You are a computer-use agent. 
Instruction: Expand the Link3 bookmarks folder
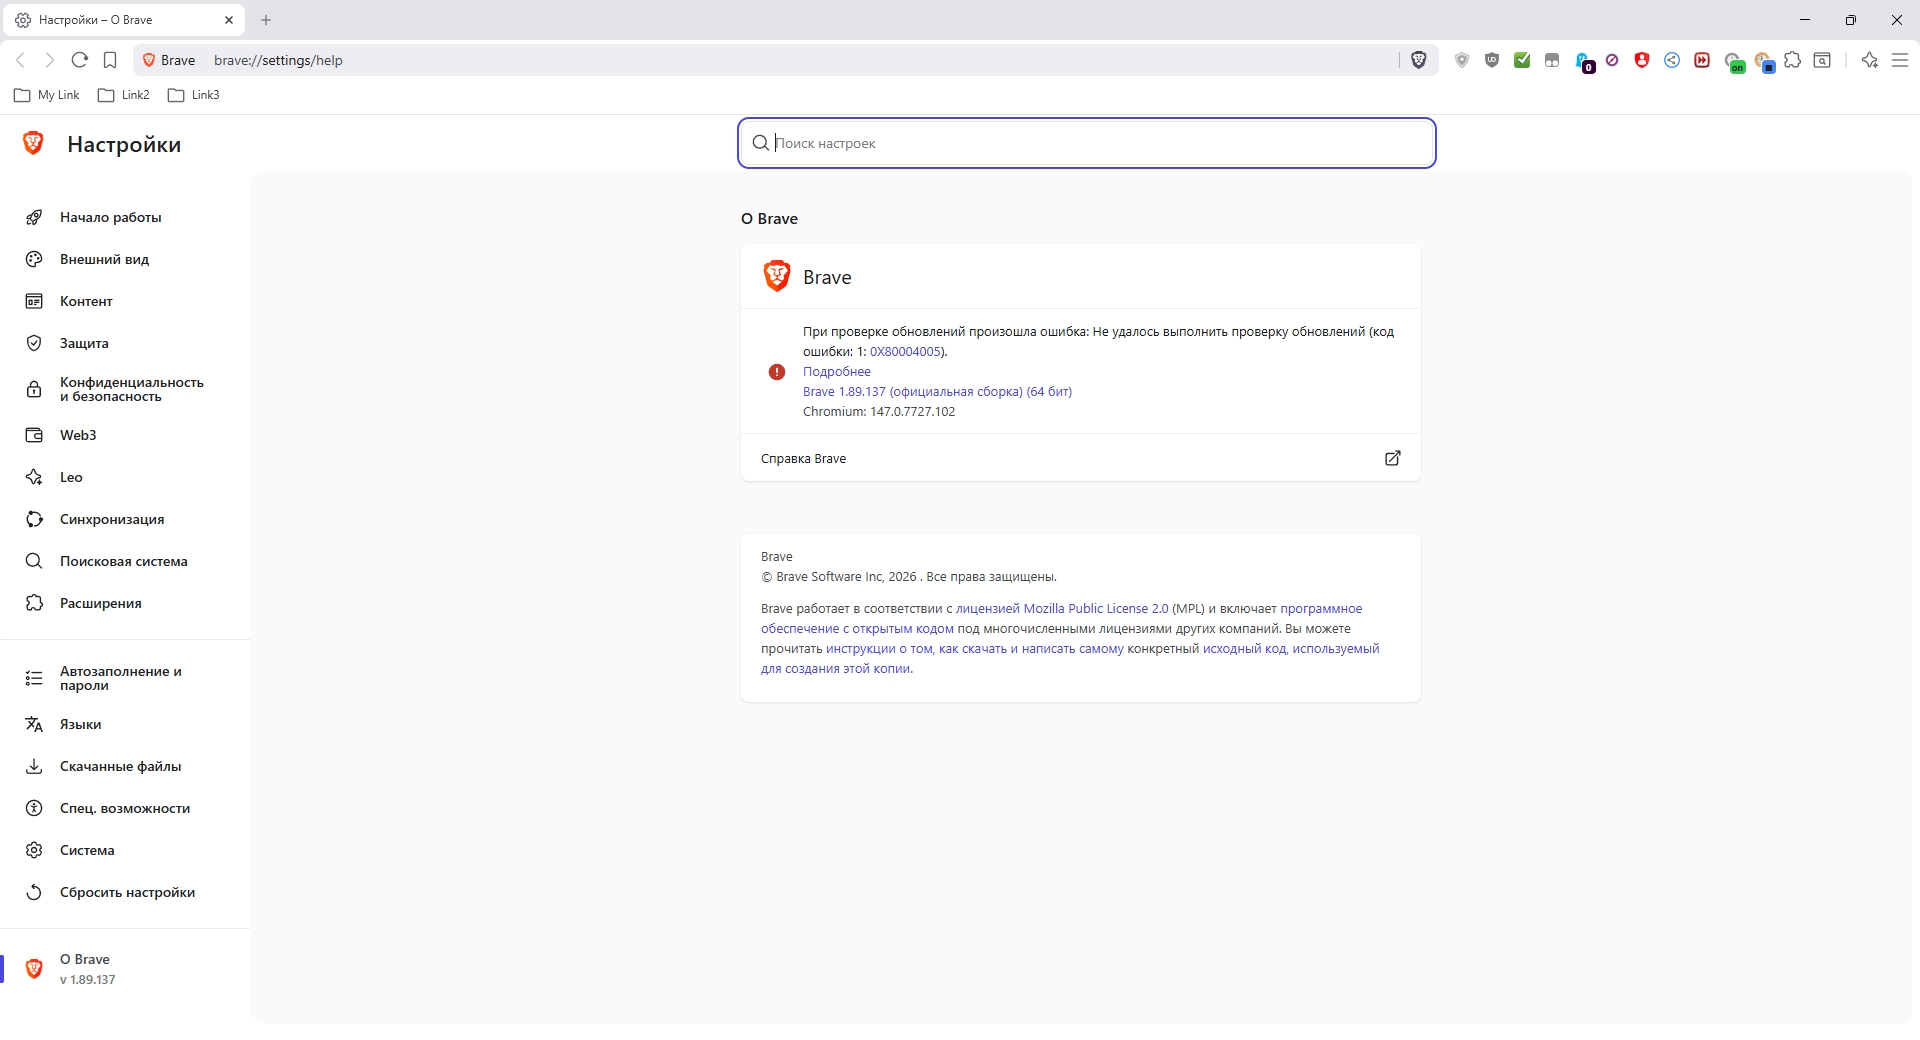194,95
